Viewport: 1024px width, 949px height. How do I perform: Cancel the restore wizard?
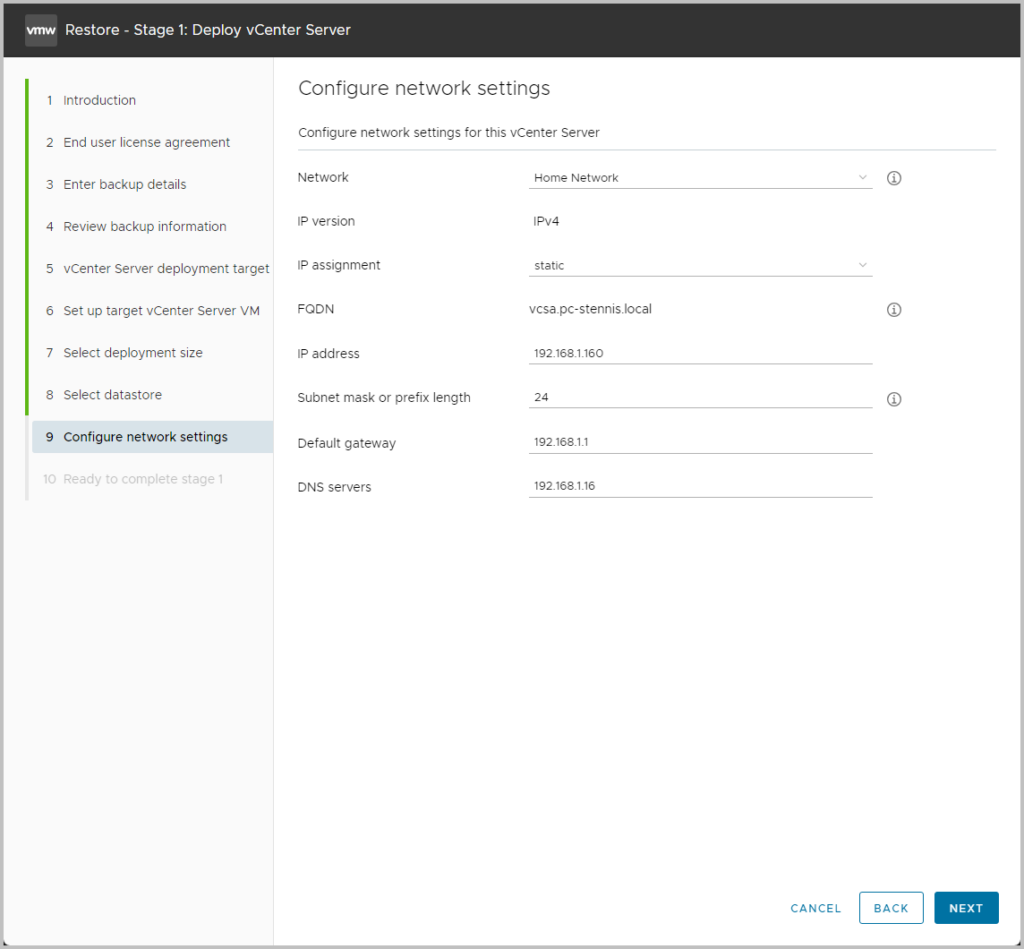[x=815, y=908]
